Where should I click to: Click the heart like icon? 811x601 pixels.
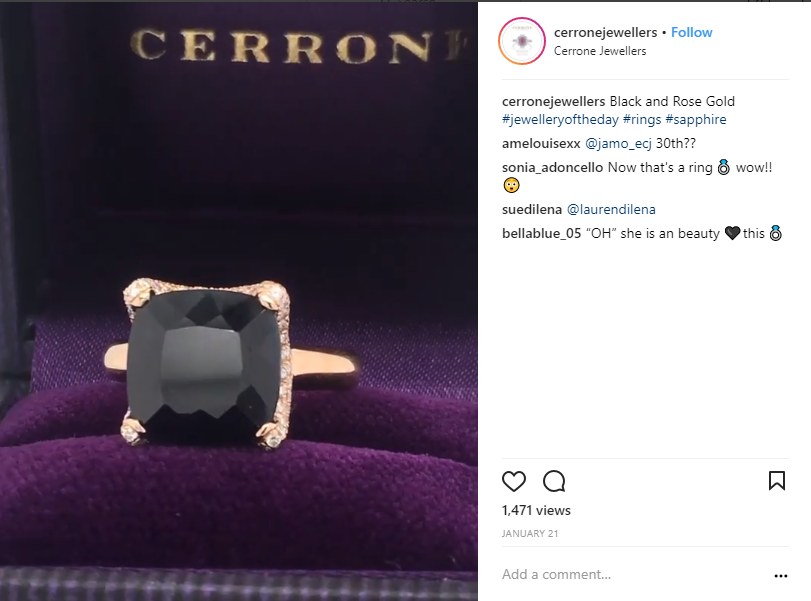pyautogui.click(x=514, y=481)
